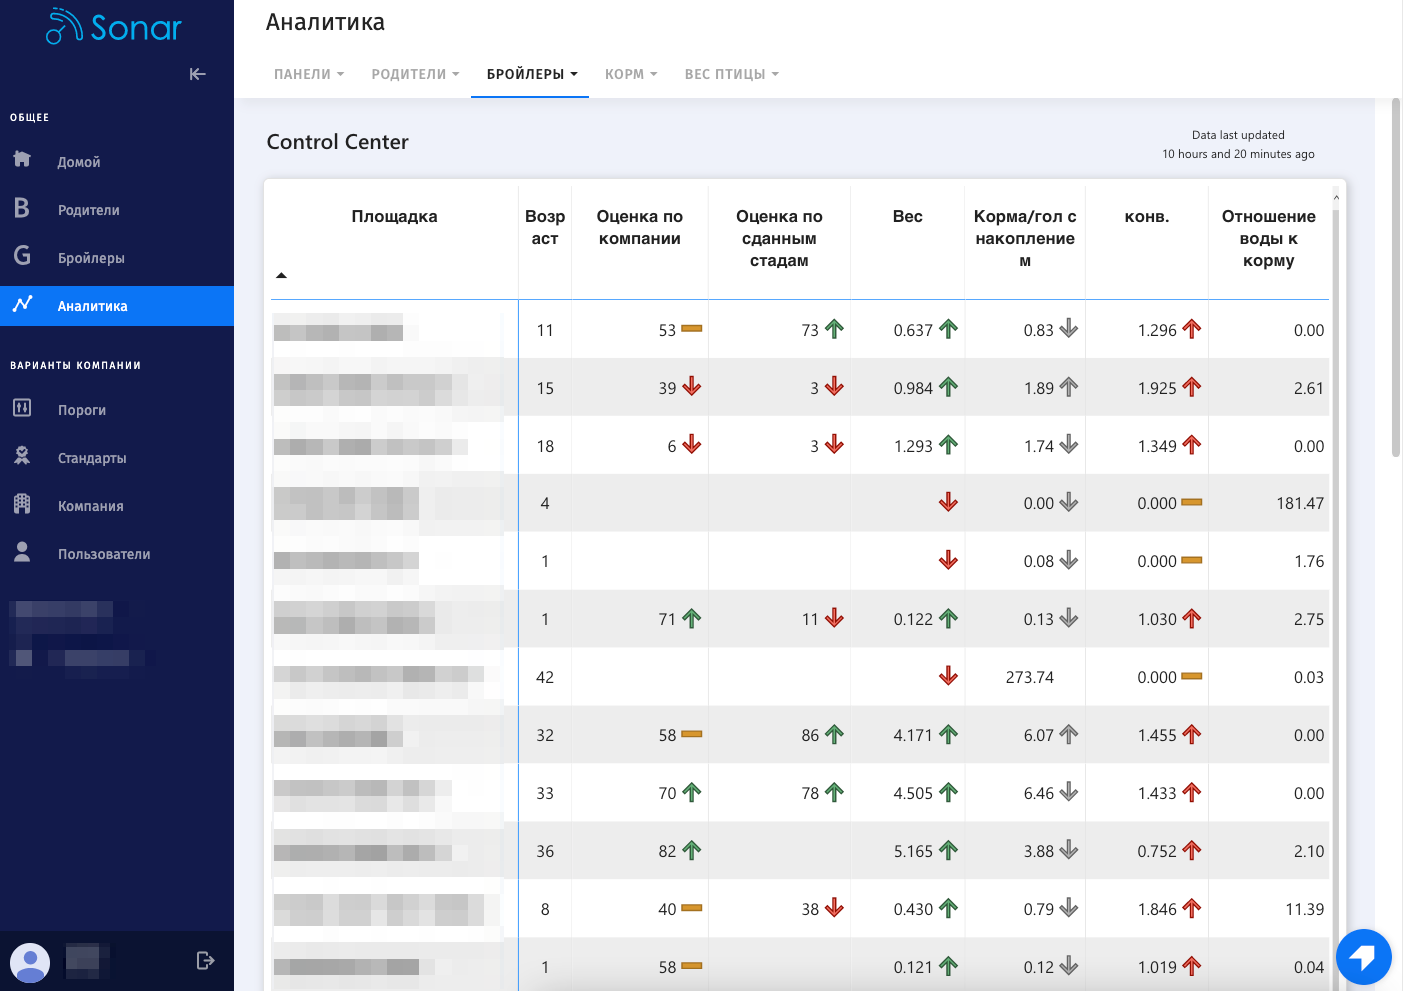Open the ВЕС ПТИЦЫ dropdown menu
Image resolution: width=1403 pixels, height=991 pixels.
tap(731, 74)
